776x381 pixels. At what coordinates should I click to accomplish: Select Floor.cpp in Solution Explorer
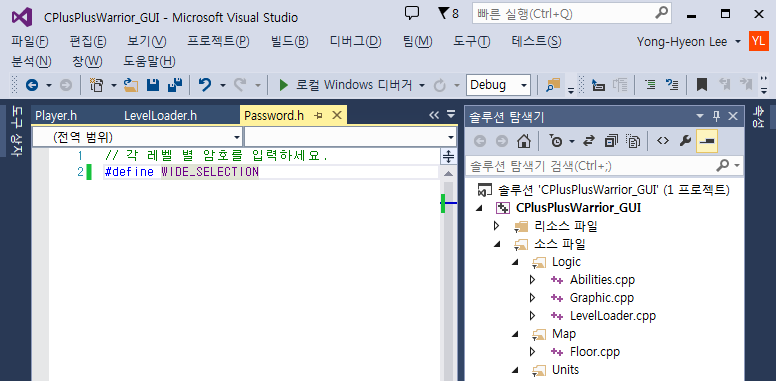coord(594,352)
